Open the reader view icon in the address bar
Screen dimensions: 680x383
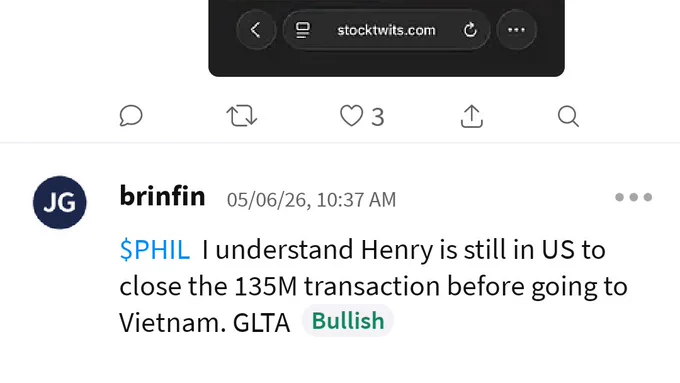point(302,30)
